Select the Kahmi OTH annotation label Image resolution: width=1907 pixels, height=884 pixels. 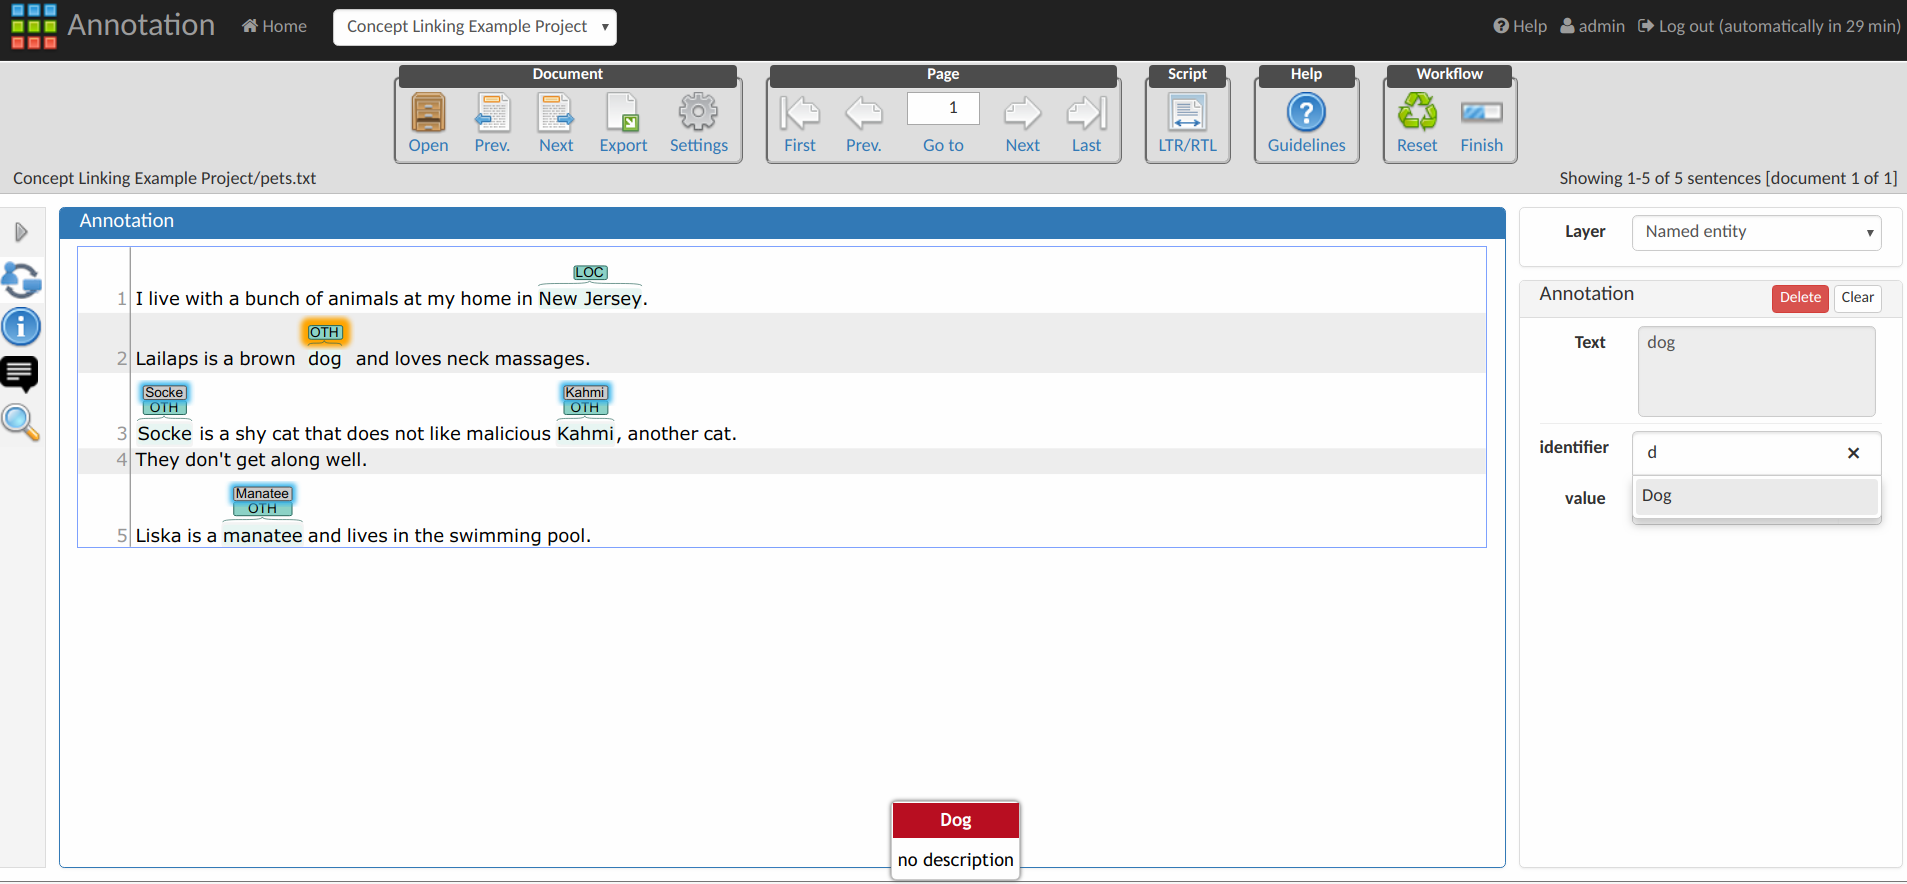pyautogui.click(x=585, y=400)
